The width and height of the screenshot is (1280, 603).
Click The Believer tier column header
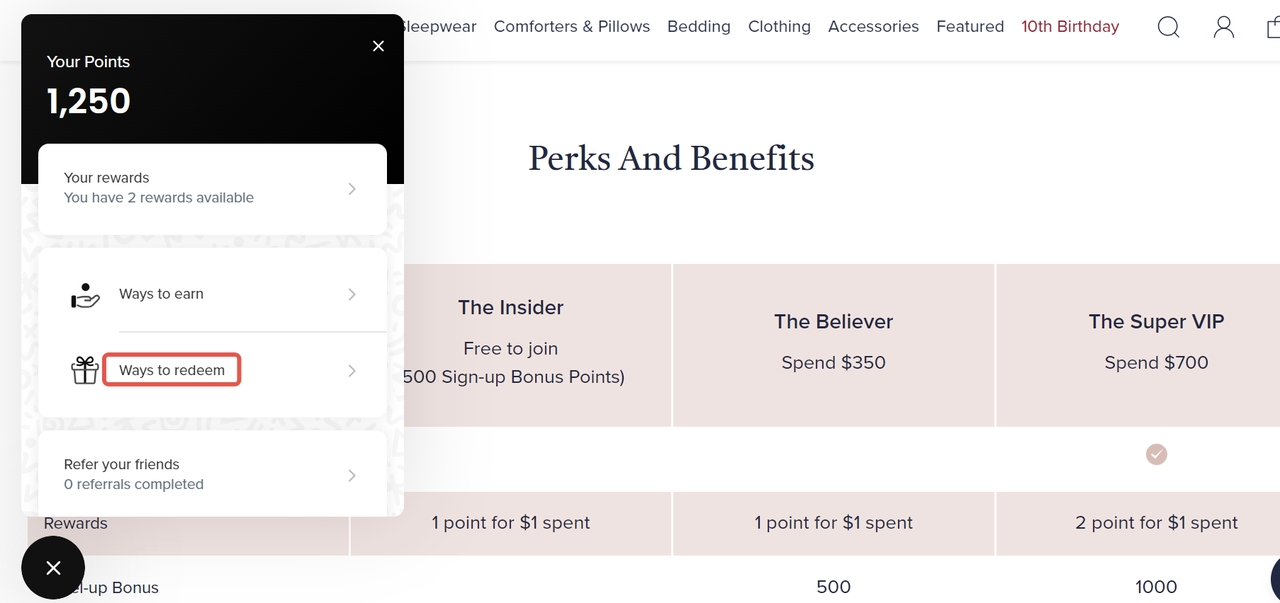[x=833, y=322]
